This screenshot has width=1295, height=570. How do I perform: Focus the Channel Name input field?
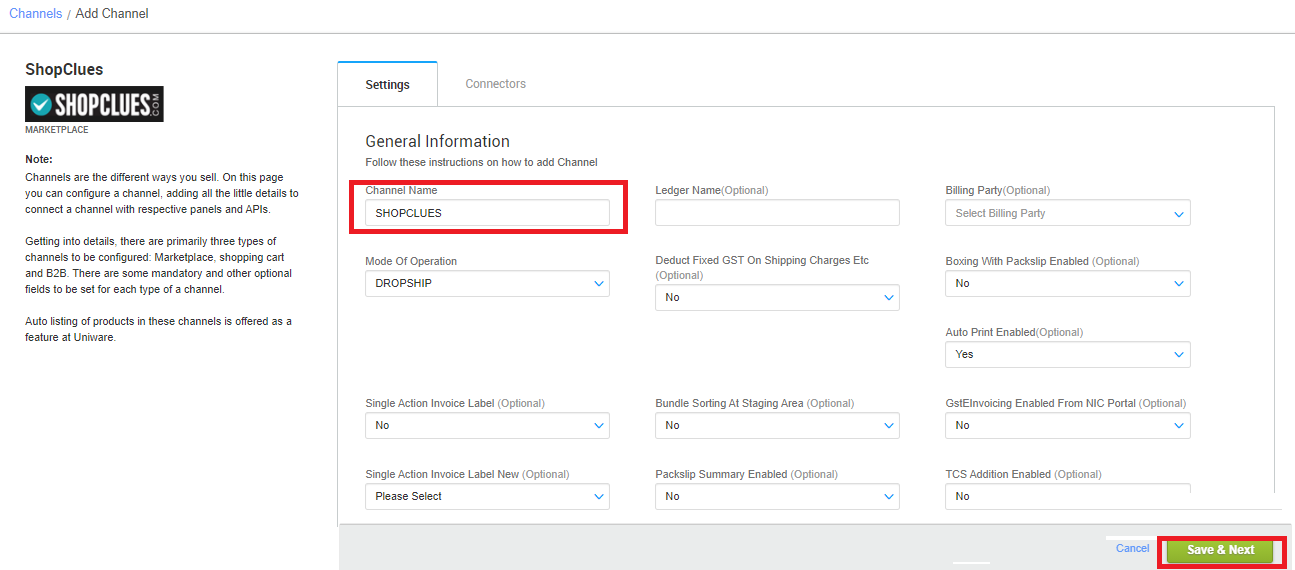pyautogui.click(x=487, y=213)
